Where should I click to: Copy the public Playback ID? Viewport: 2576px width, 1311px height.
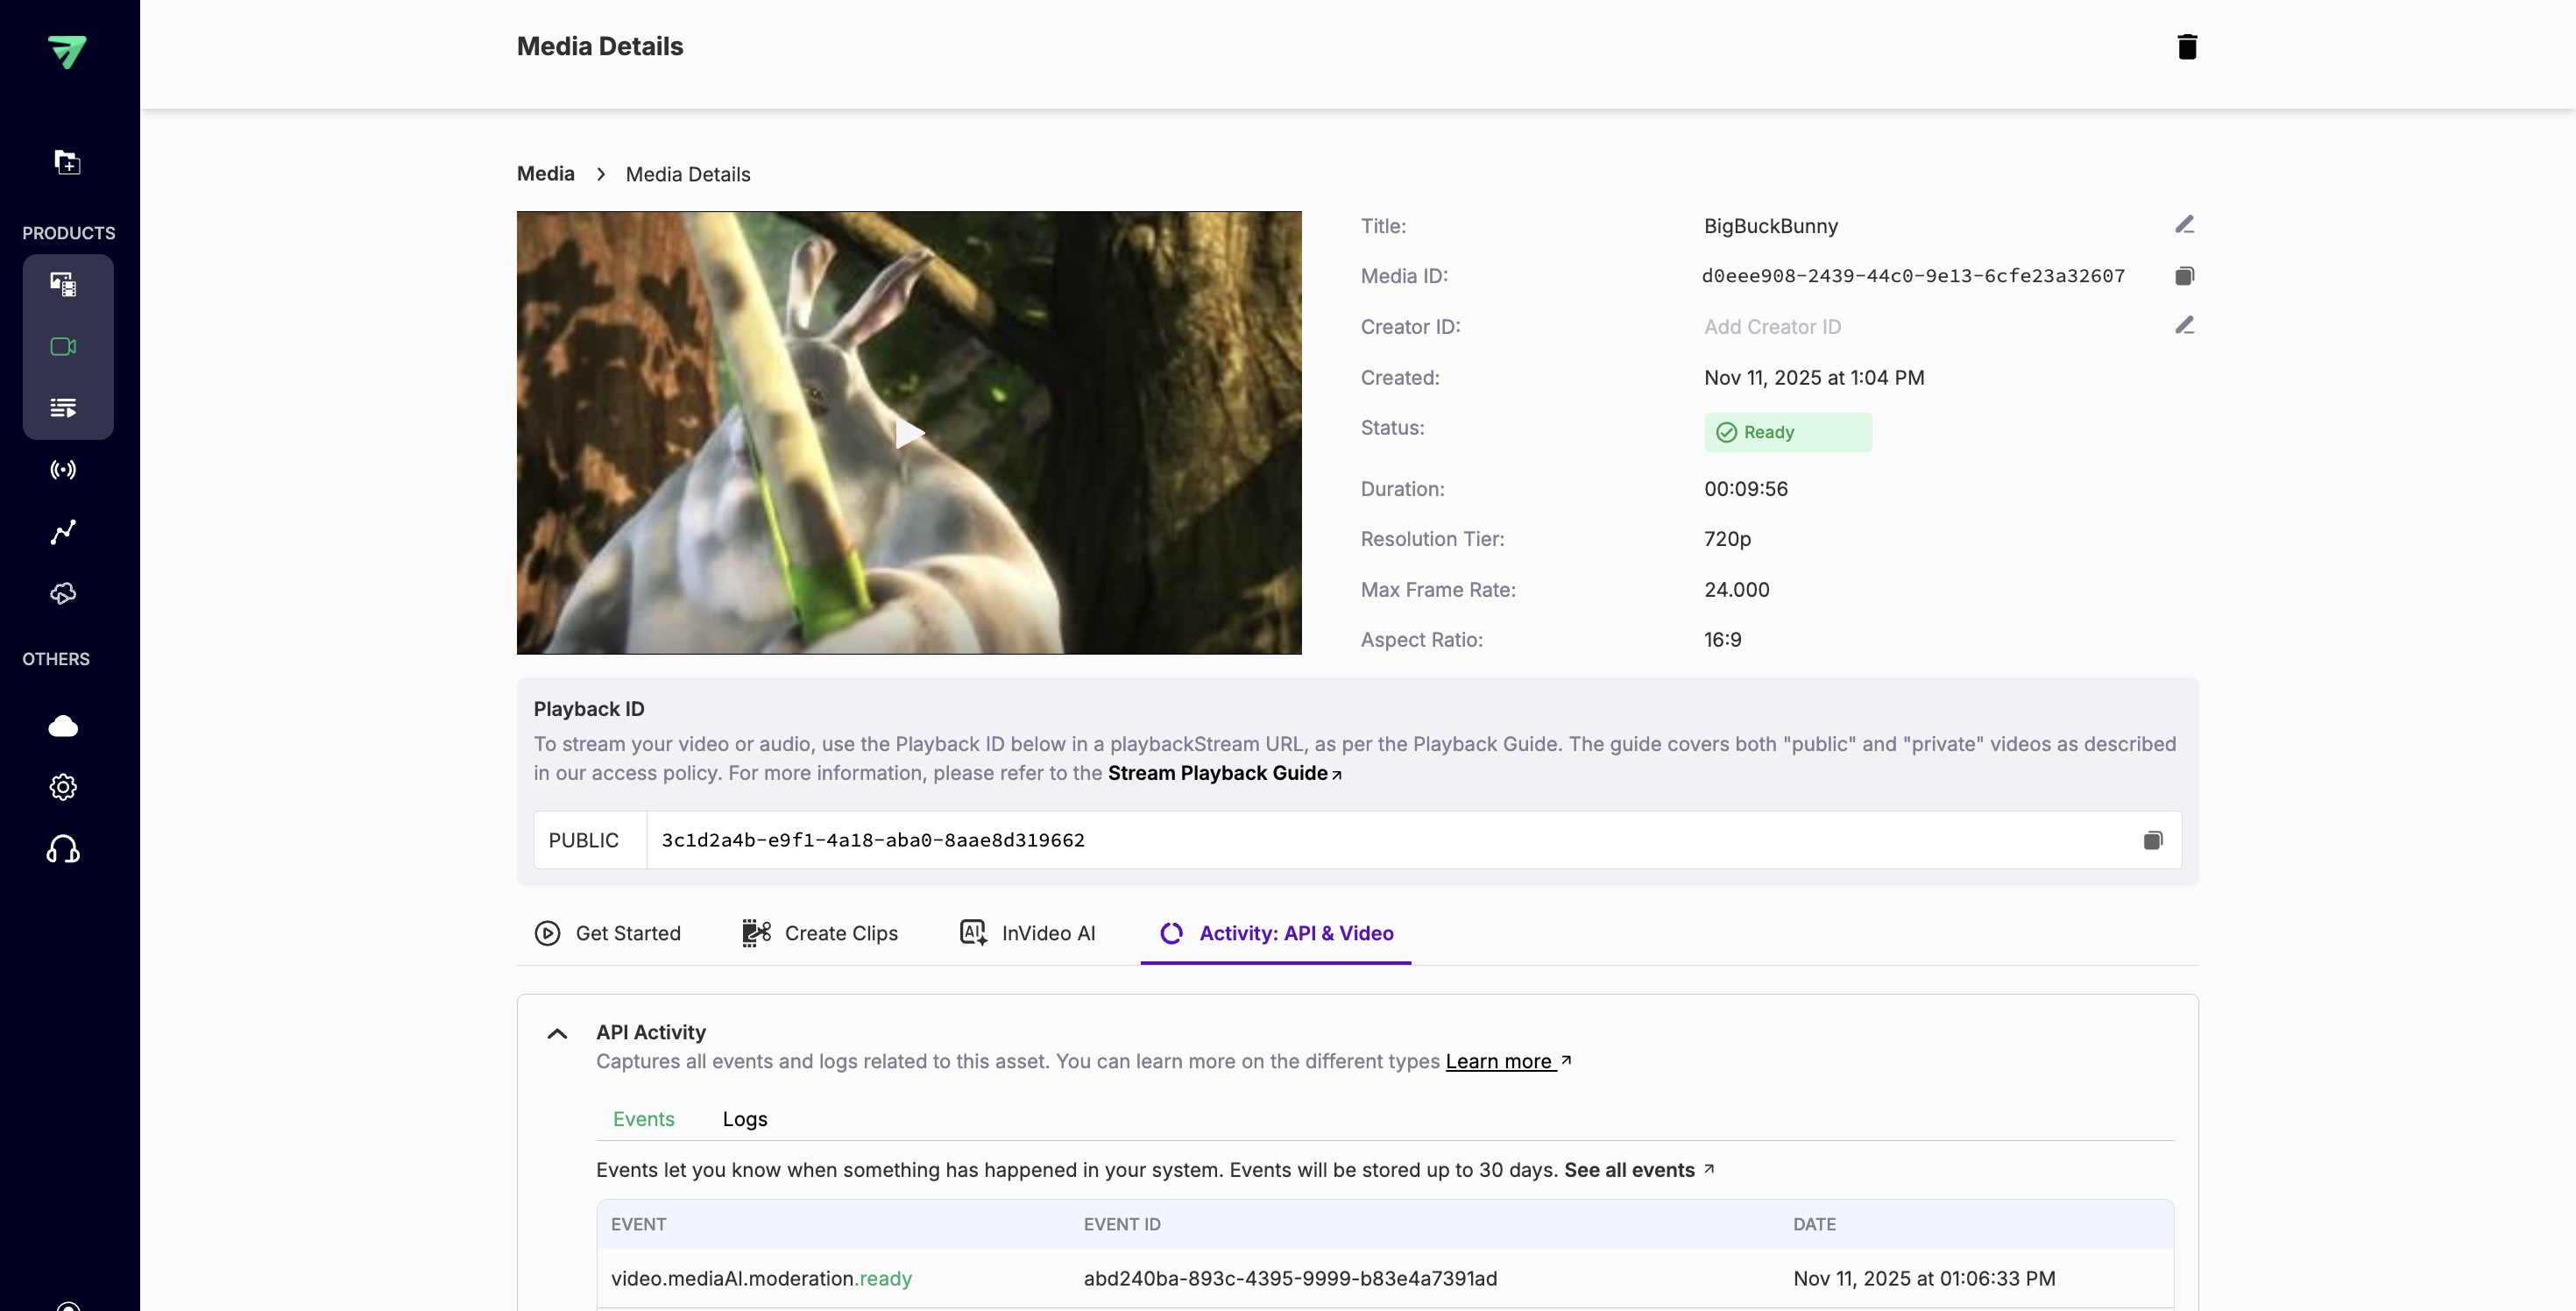(2153, 840)
